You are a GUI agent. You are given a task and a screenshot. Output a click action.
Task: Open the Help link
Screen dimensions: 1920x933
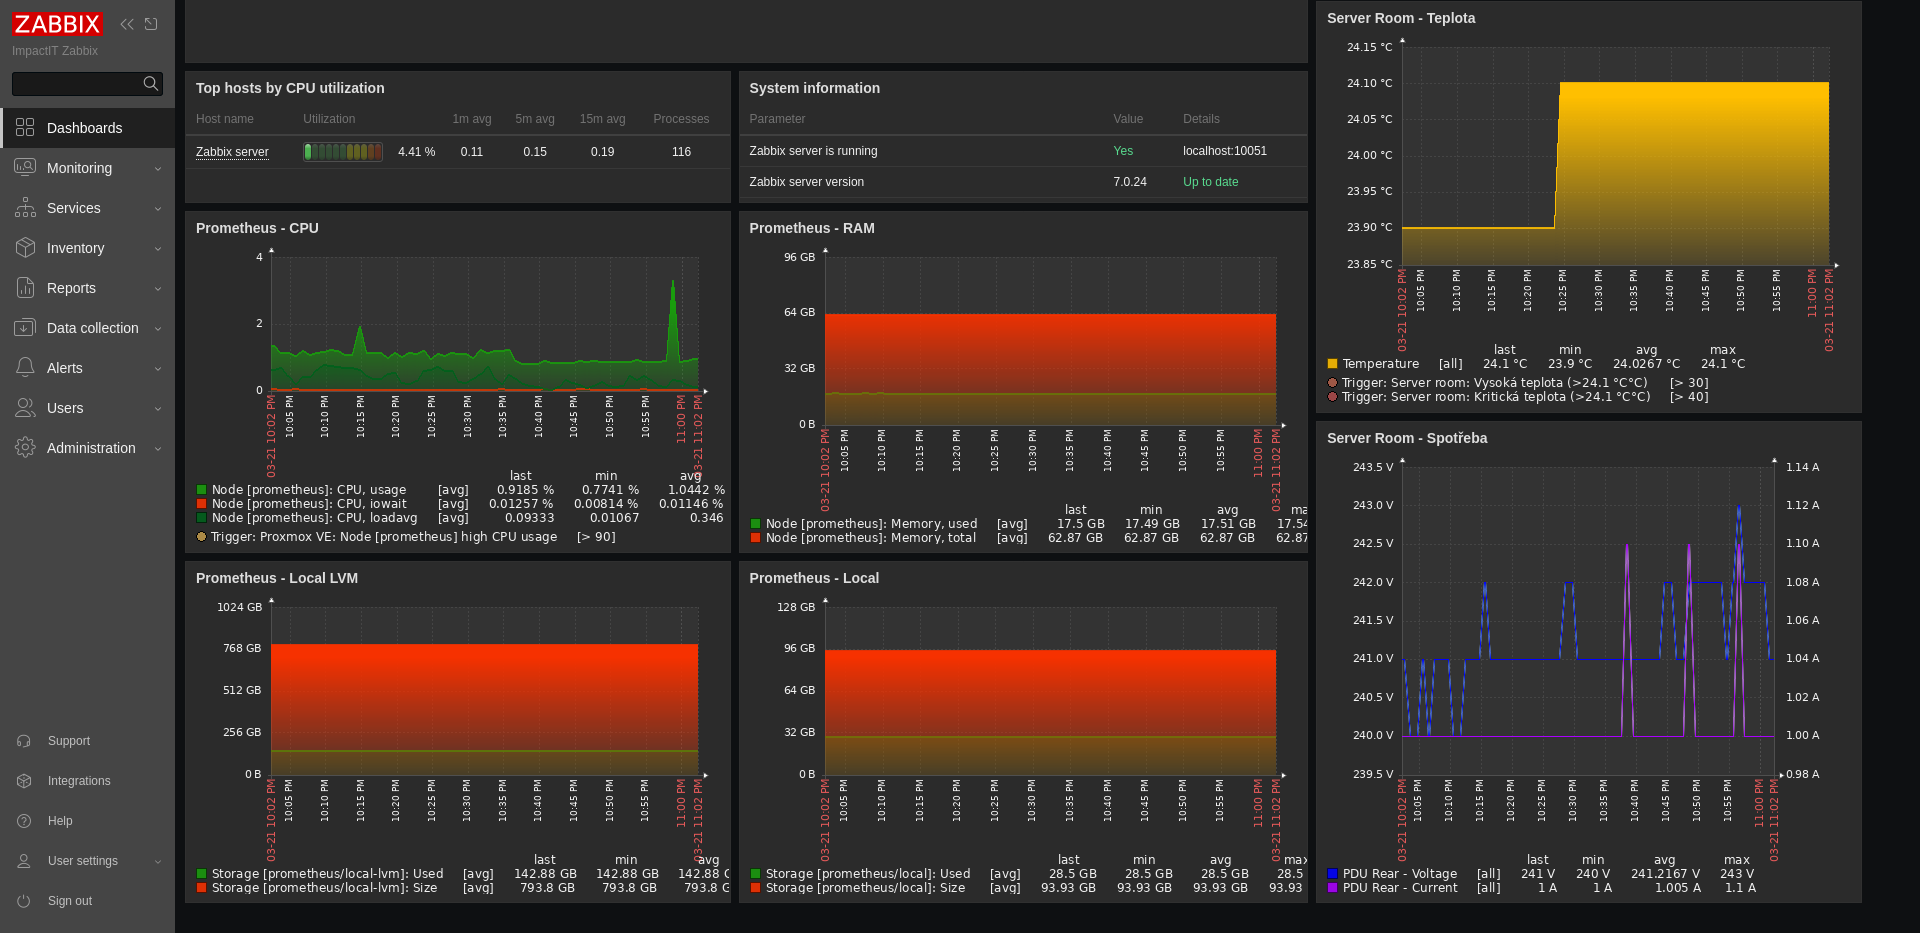60,821
